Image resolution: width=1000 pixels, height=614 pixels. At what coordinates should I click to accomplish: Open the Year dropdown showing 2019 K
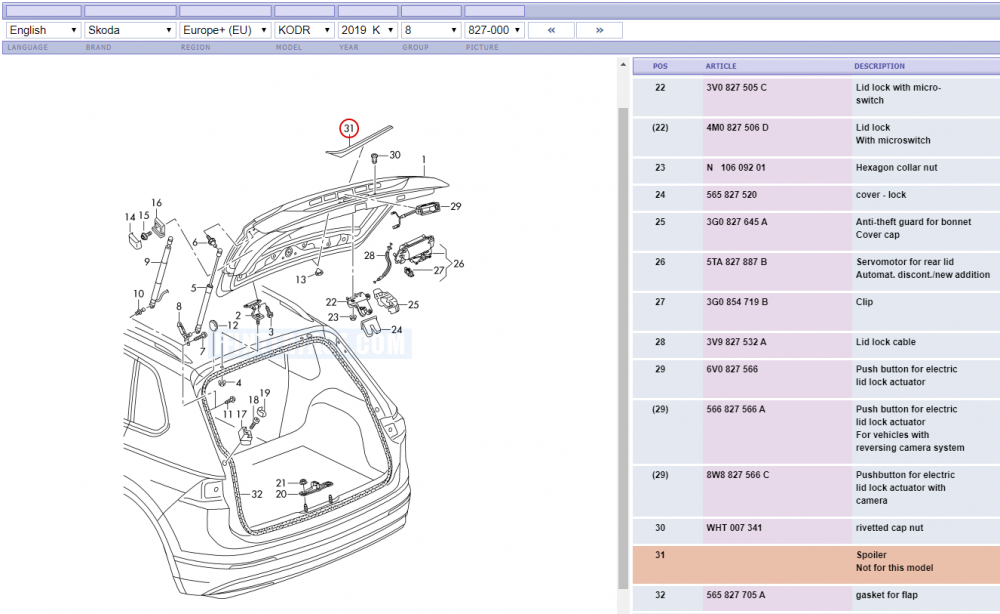(x=367, y=30)
